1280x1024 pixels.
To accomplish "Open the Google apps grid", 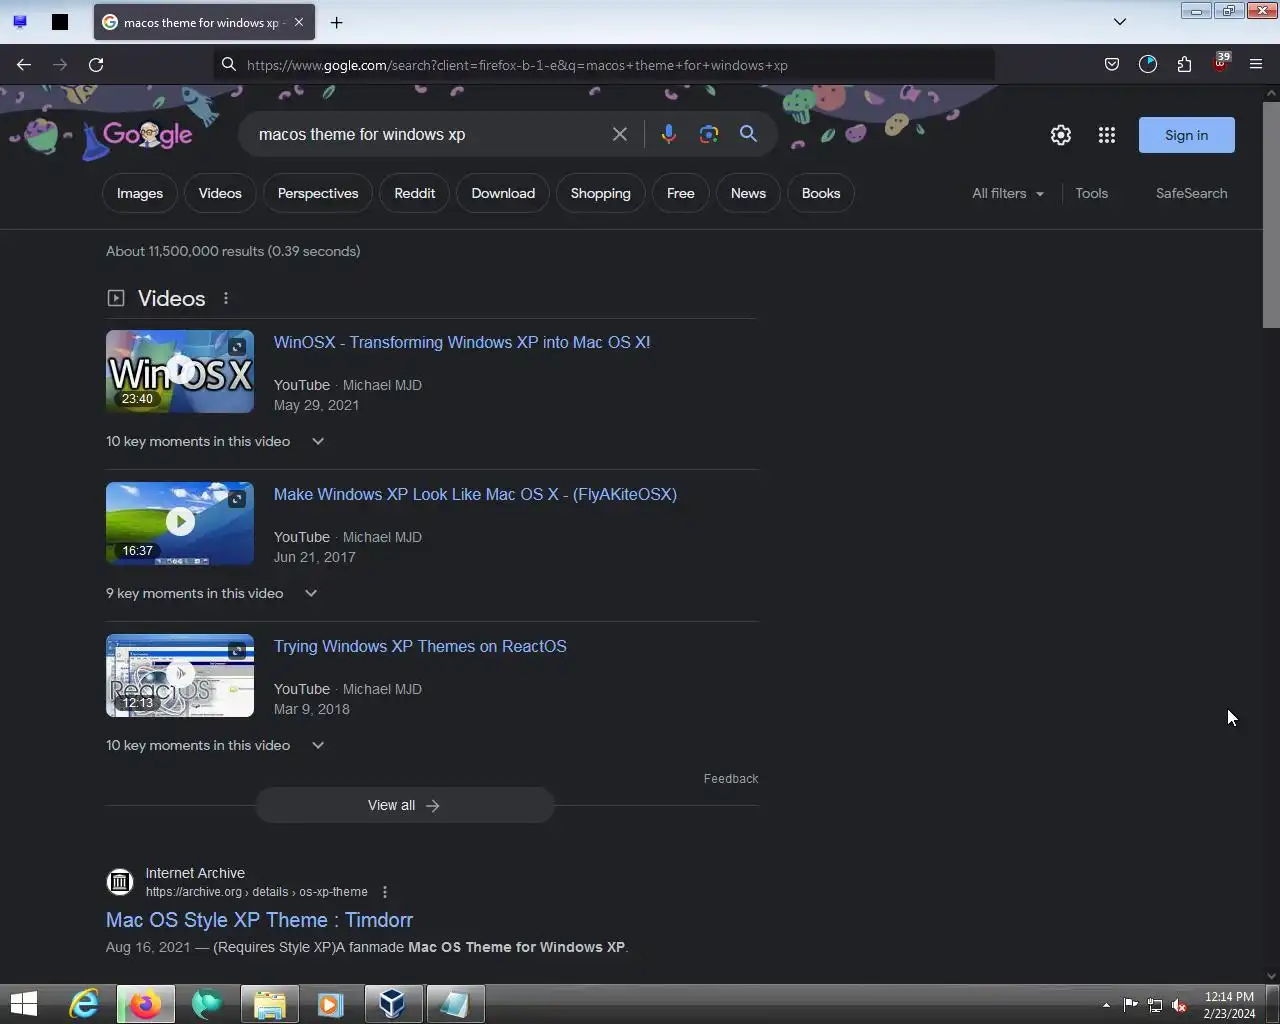I will coord(1107,135).
